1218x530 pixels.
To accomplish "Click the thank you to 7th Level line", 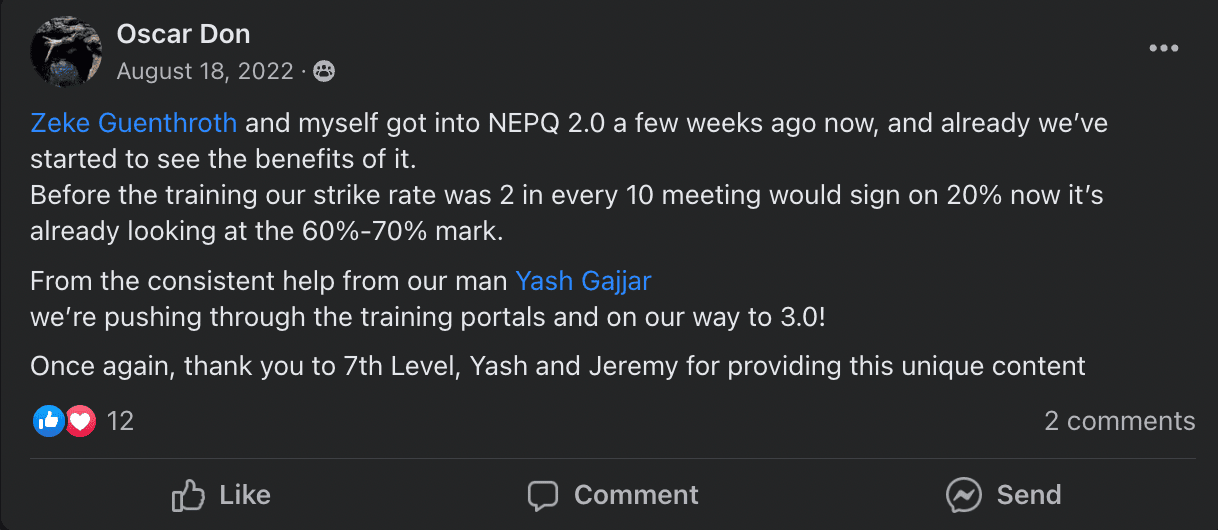I will [557, 366].
